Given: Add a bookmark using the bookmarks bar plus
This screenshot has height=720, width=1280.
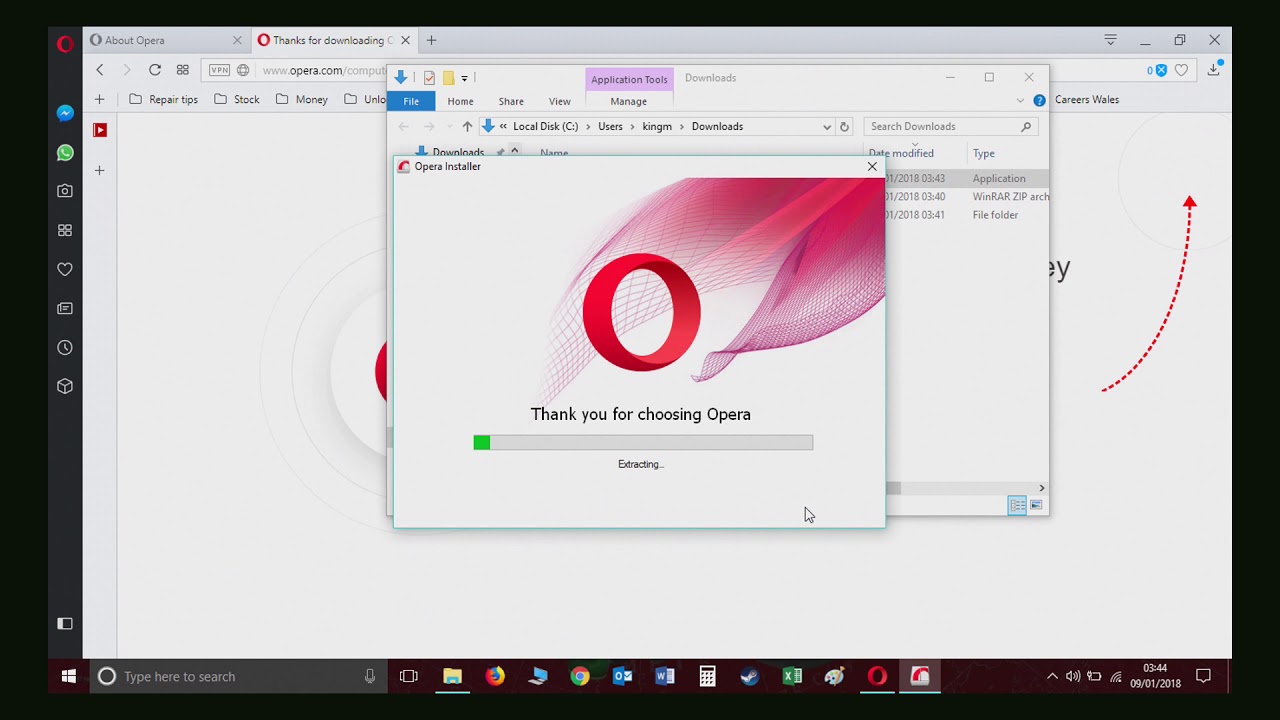Looking at the screenshot, I should click(99, 99).
